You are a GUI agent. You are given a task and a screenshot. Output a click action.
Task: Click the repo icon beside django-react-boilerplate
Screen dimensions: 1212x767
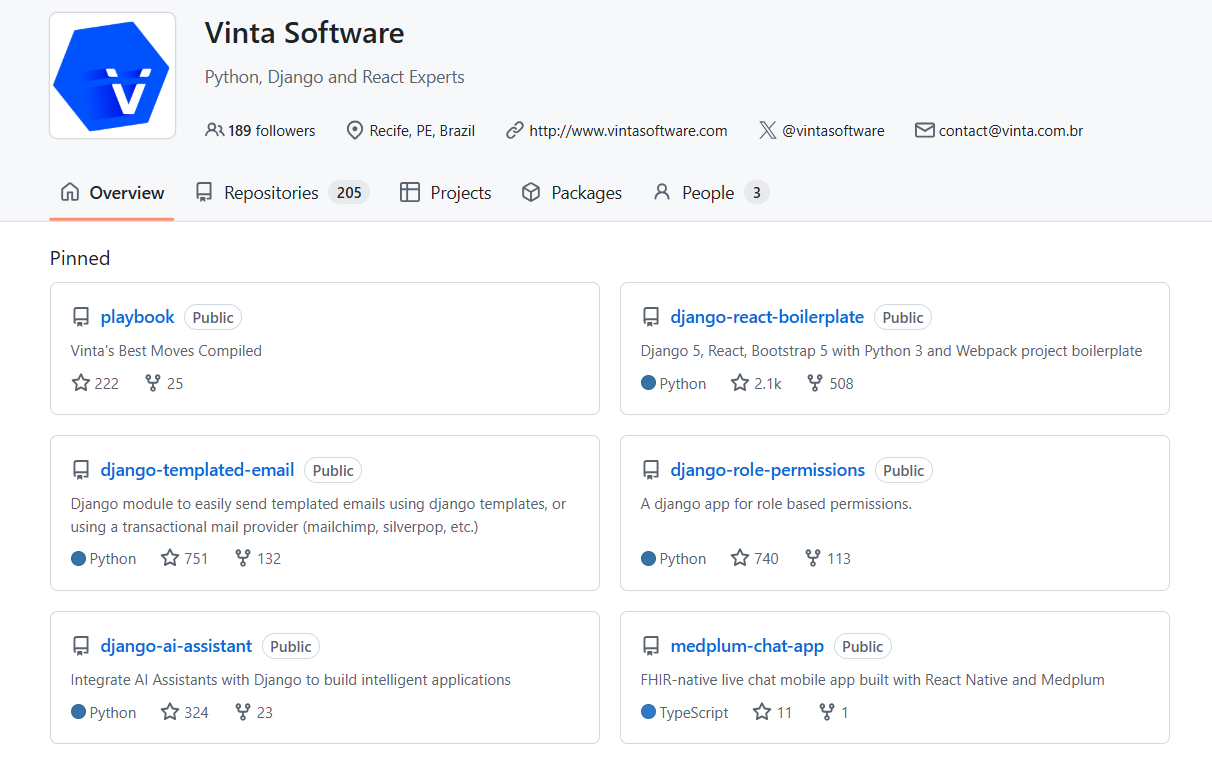tap(651, 318)
